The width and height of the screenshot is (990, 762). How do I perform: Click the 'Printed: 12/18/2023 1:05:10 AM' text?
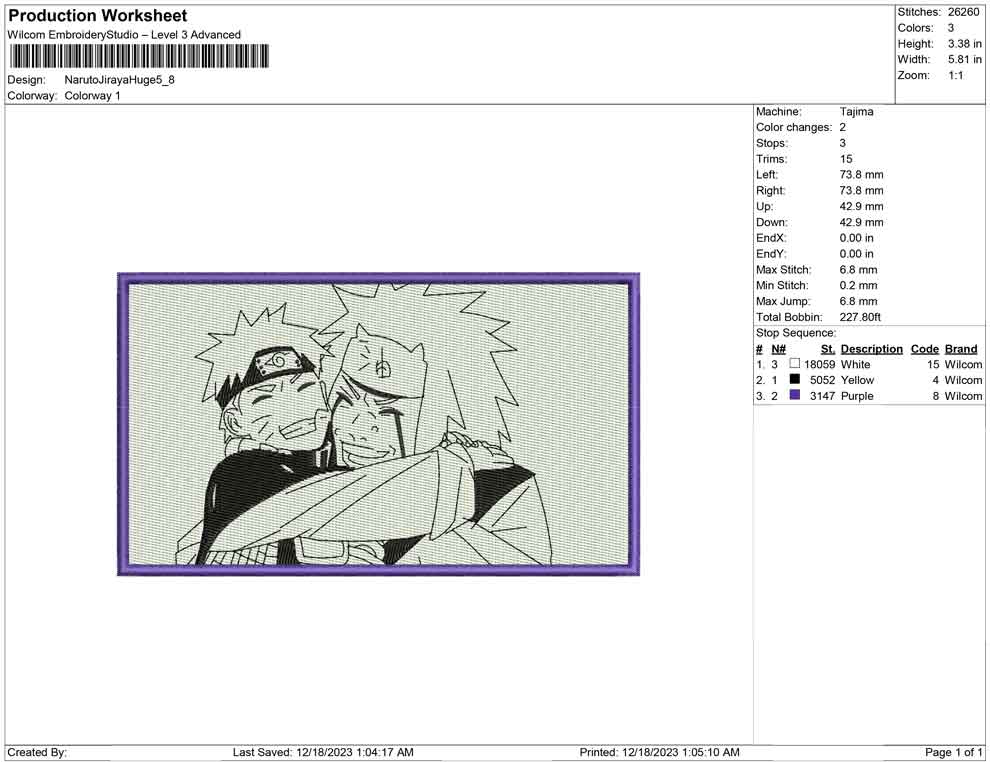pos(659,753)
